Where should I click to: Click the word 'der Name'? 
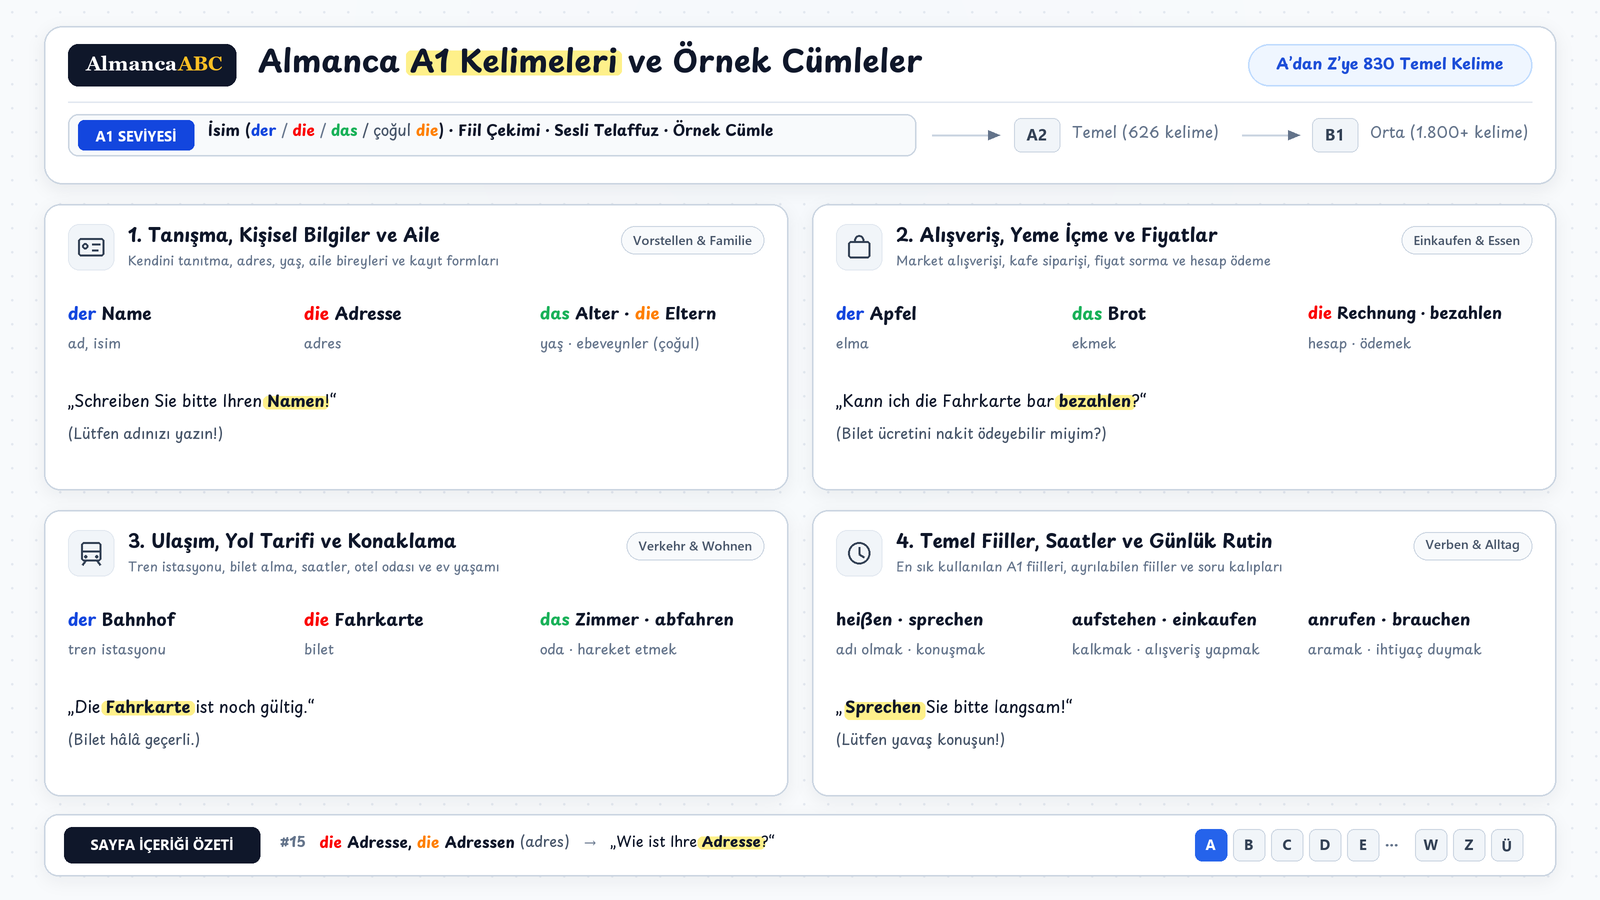110,314
